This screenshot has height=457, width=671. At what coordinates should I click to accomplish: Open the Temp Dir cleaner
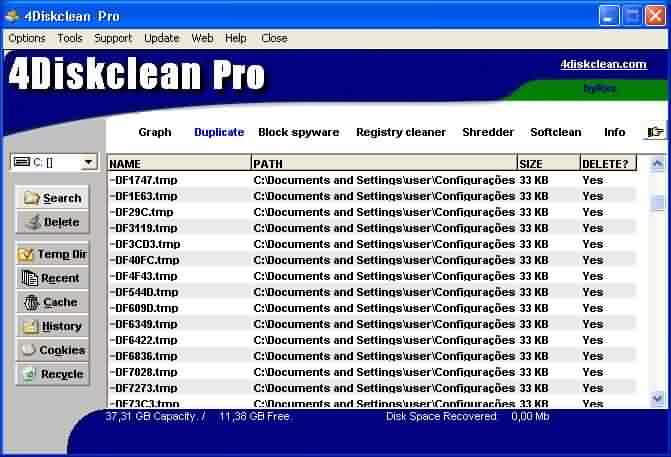pos(52,254)
